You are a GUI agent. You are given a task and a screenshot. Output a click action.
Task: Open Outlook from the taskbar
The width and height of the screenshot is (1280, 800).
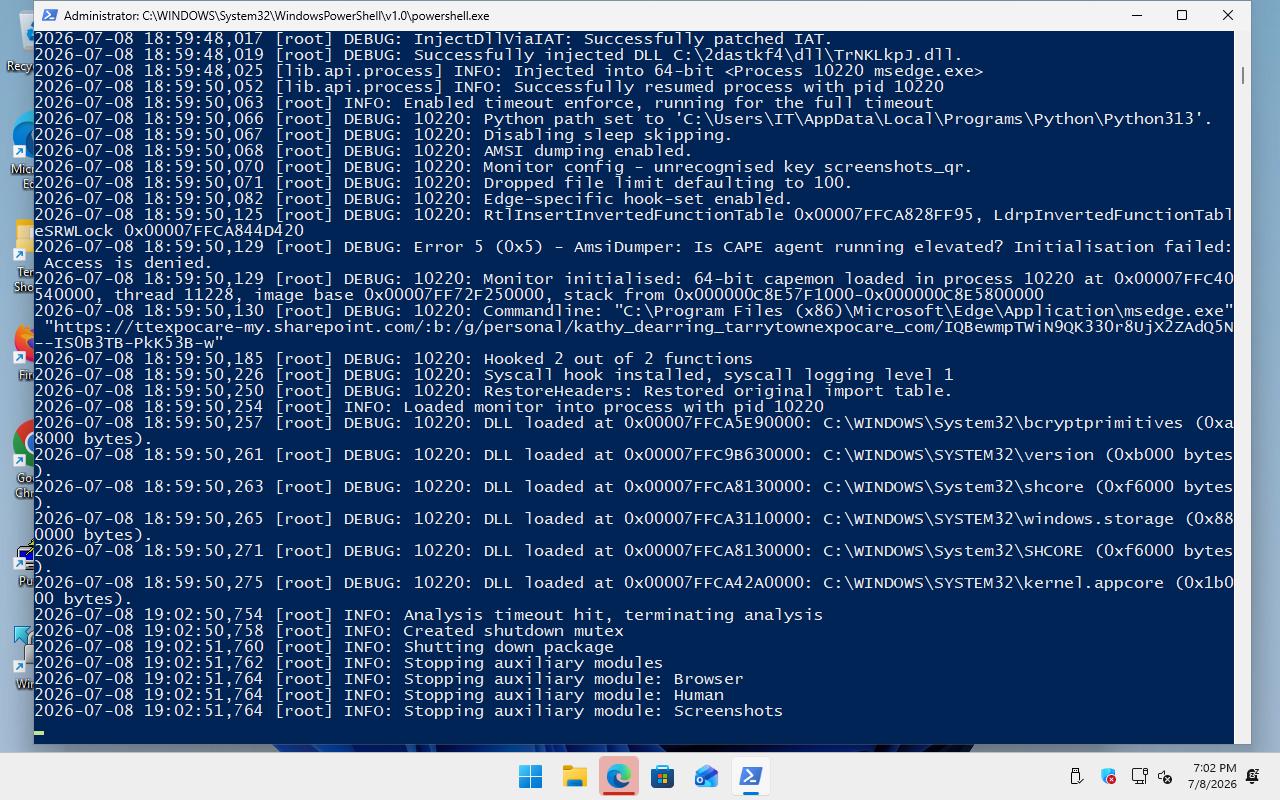706,776
